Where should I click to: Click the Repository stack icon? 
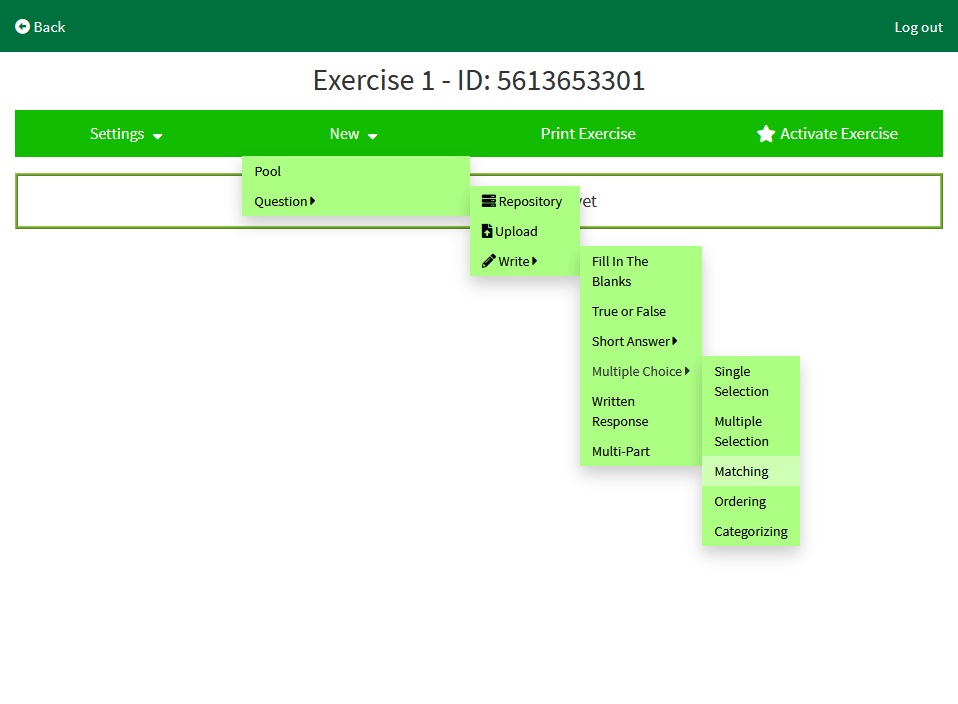[488, 201]
